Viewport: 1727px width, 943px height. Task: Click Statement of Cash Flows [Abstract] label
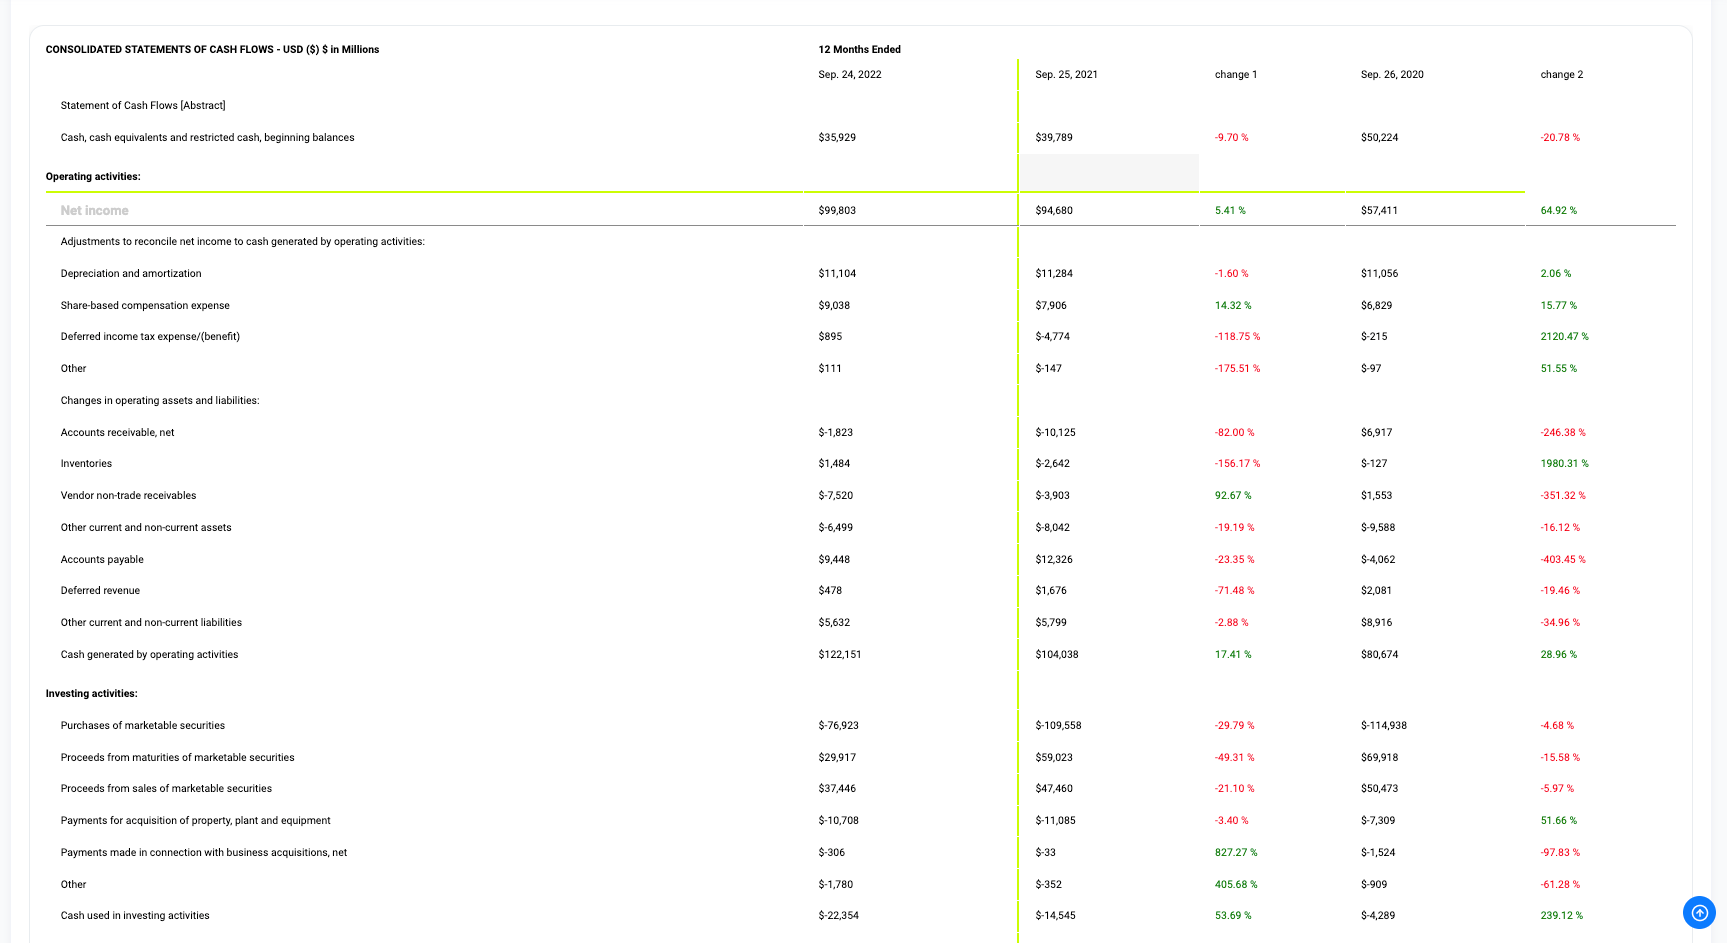[x=143, y=105]
